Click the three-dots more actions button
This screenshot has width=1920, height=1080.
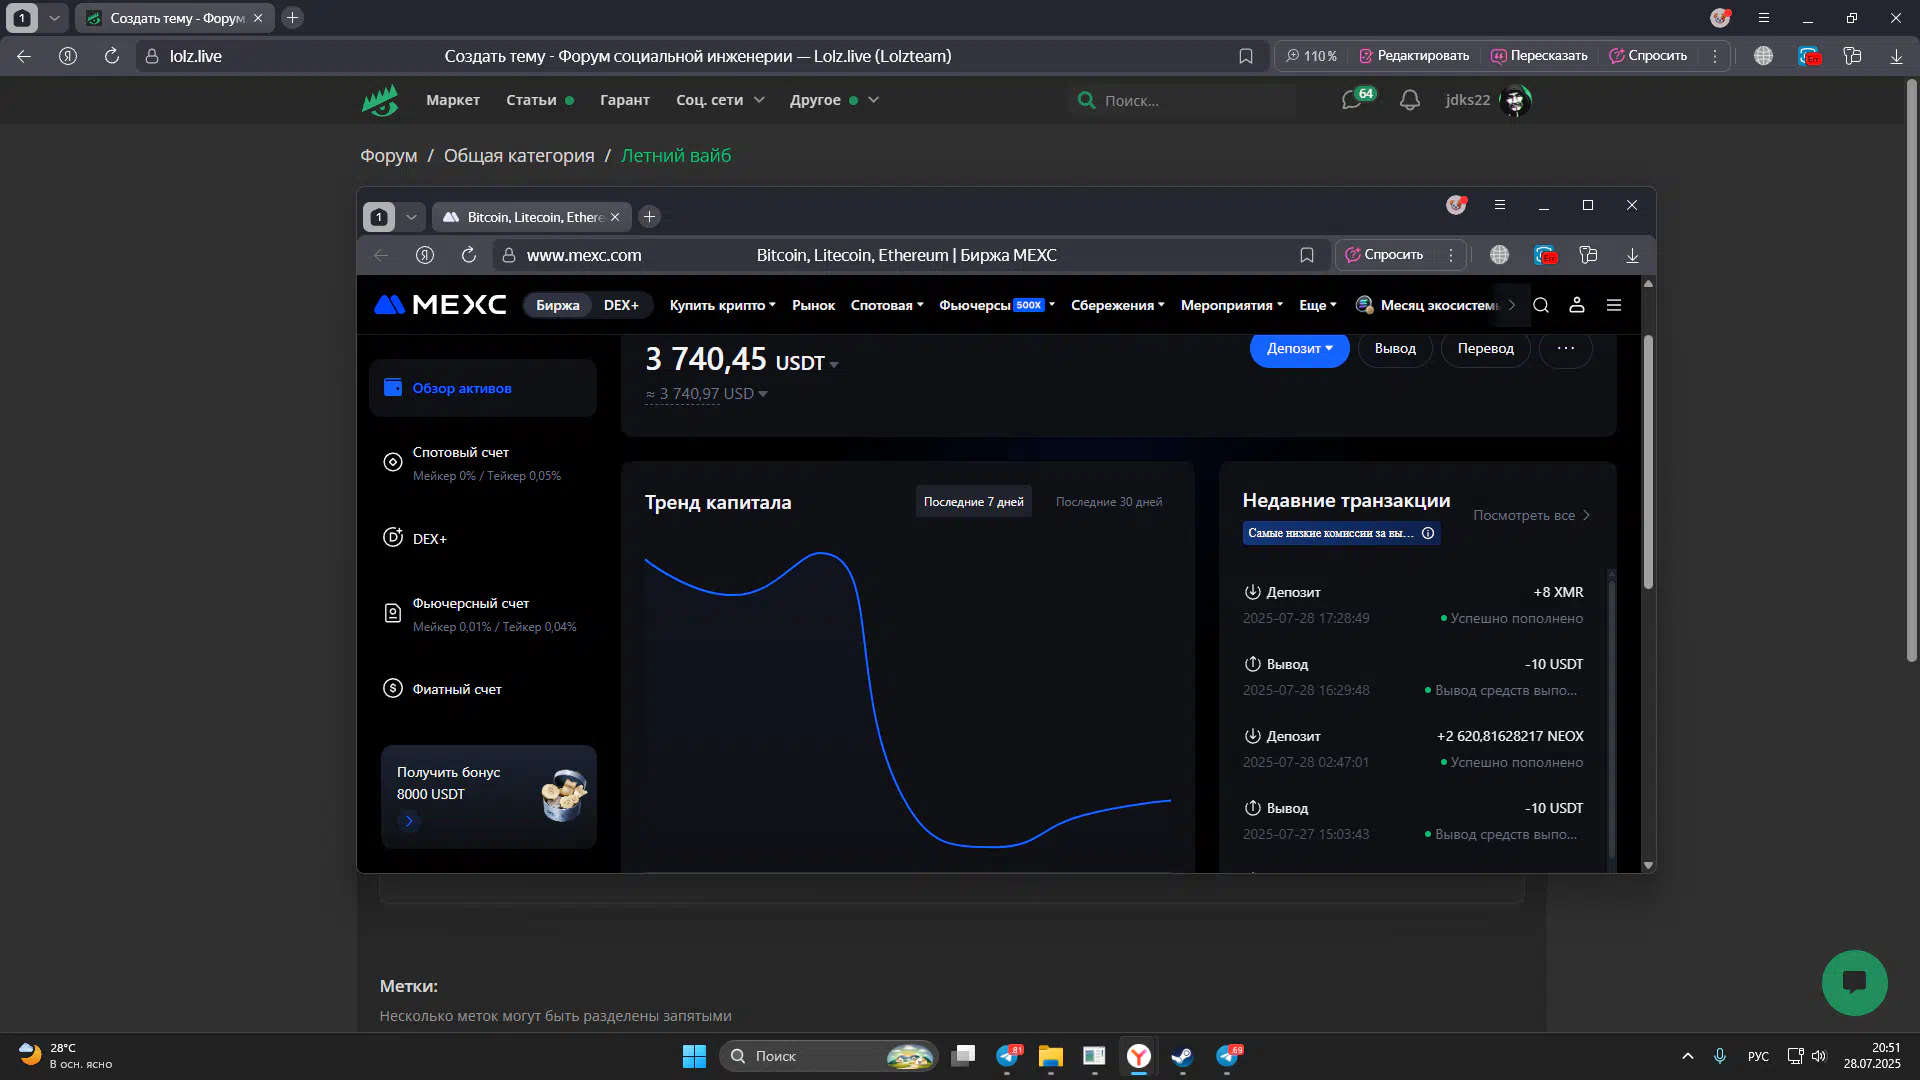pyautogui.click(x=1566, y=349)
